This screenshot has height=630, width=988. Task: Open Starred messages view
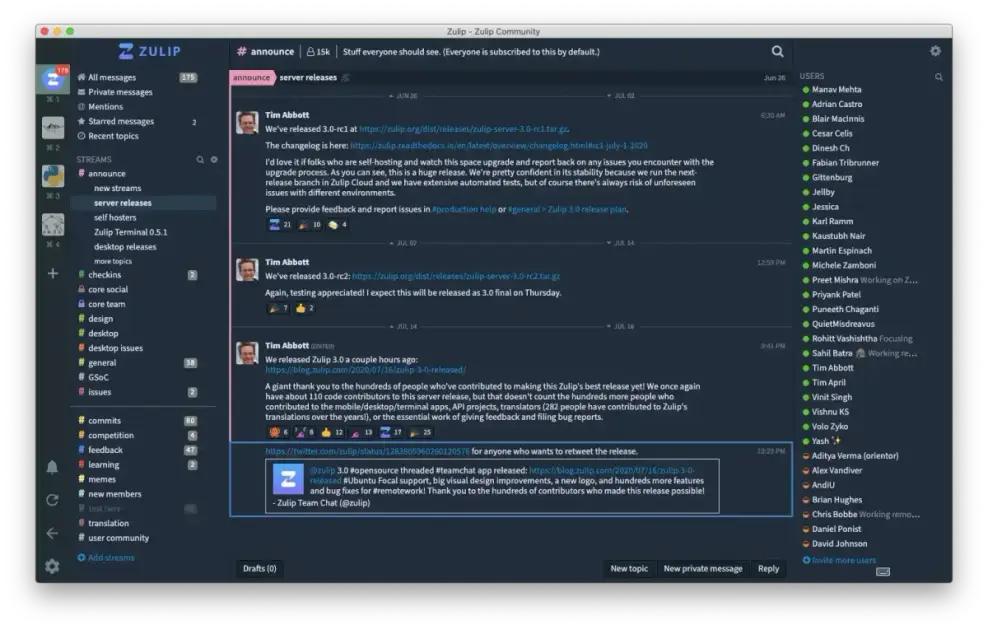click(x=120, y=121)
